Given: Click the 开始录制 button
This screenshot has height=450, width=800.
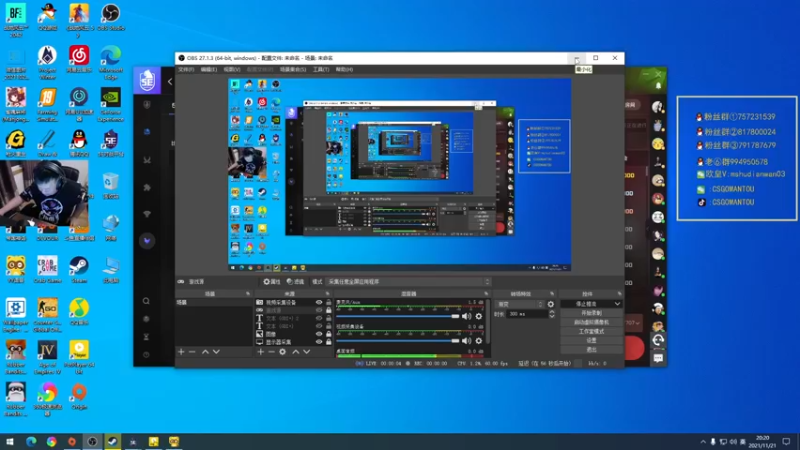Looking at the screenshot, I should tap(591, 313).
